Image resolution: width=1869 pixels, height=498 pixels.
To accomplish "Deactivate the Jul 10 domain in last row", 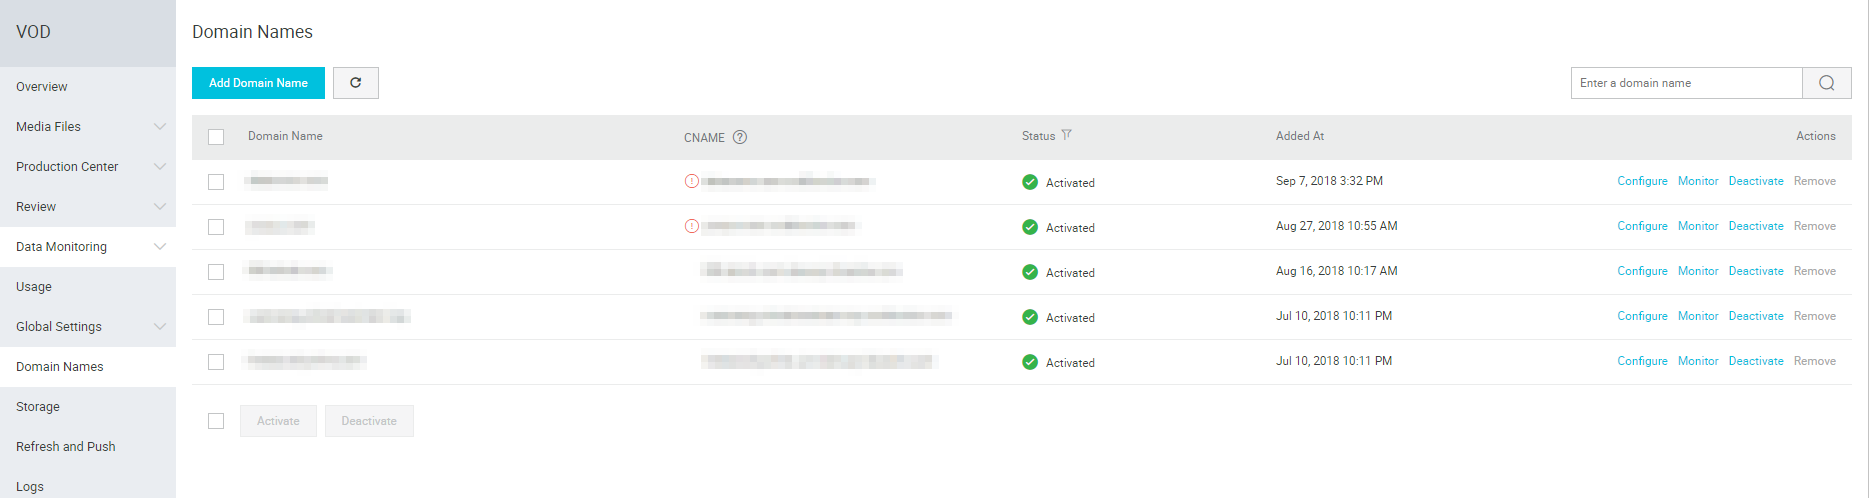I will [1756, 361].
